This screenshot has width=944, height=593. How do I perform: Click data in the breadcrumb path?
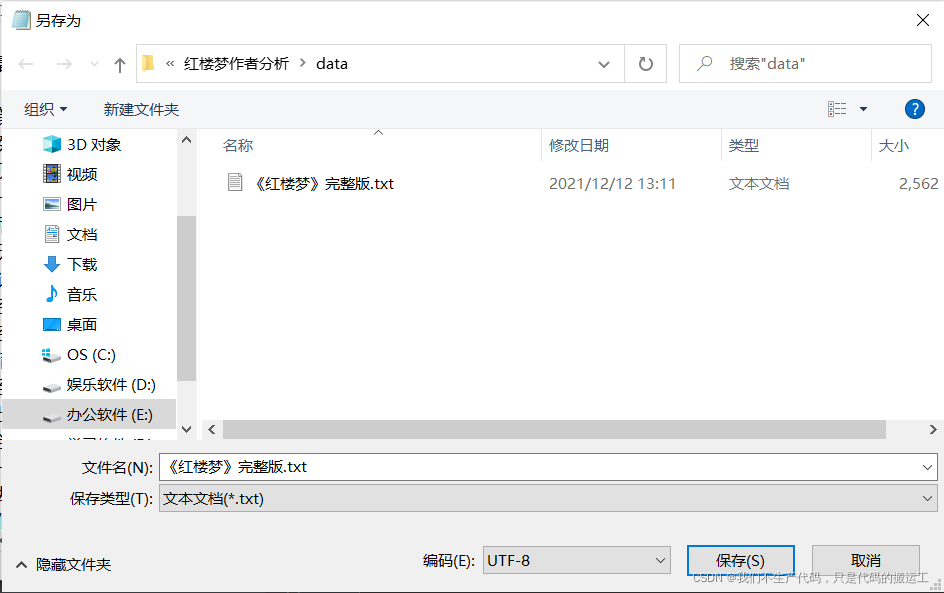pos(331,63)
